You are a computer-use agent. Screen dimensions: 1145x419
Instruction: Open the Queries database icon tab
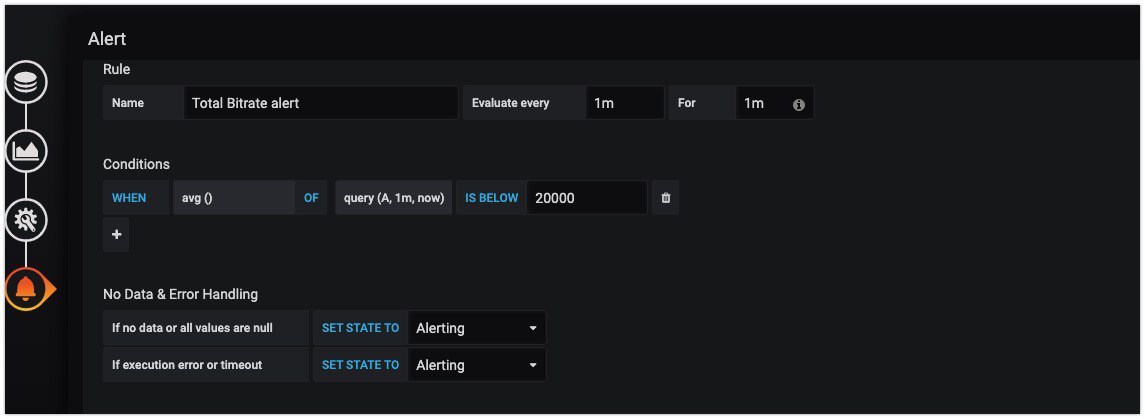(26, 82)
